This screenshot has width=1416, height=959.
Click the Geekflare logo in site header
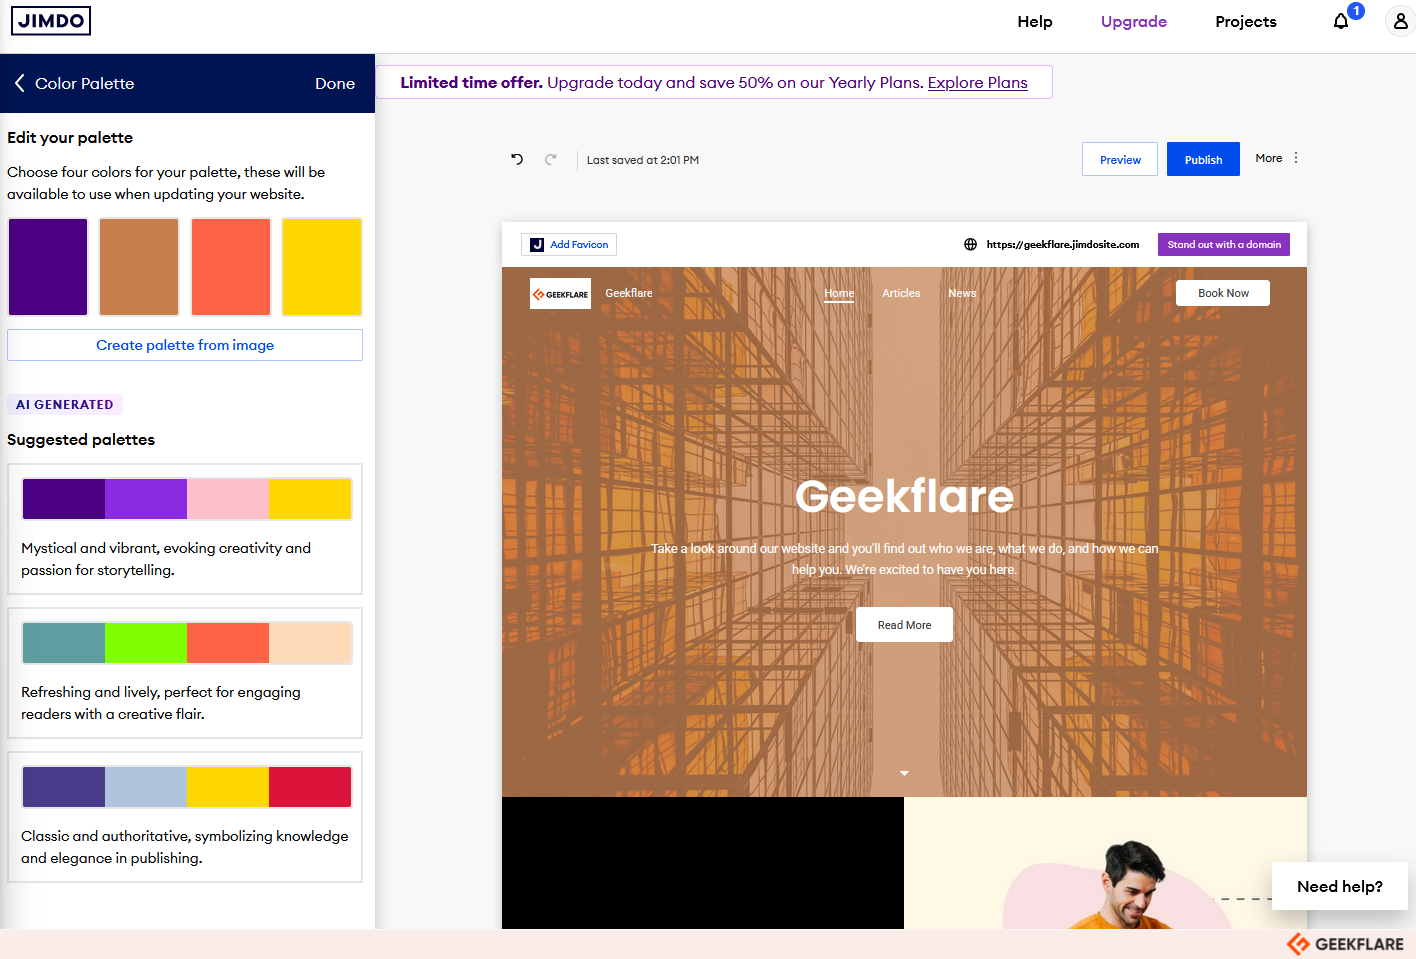[560, 294]
